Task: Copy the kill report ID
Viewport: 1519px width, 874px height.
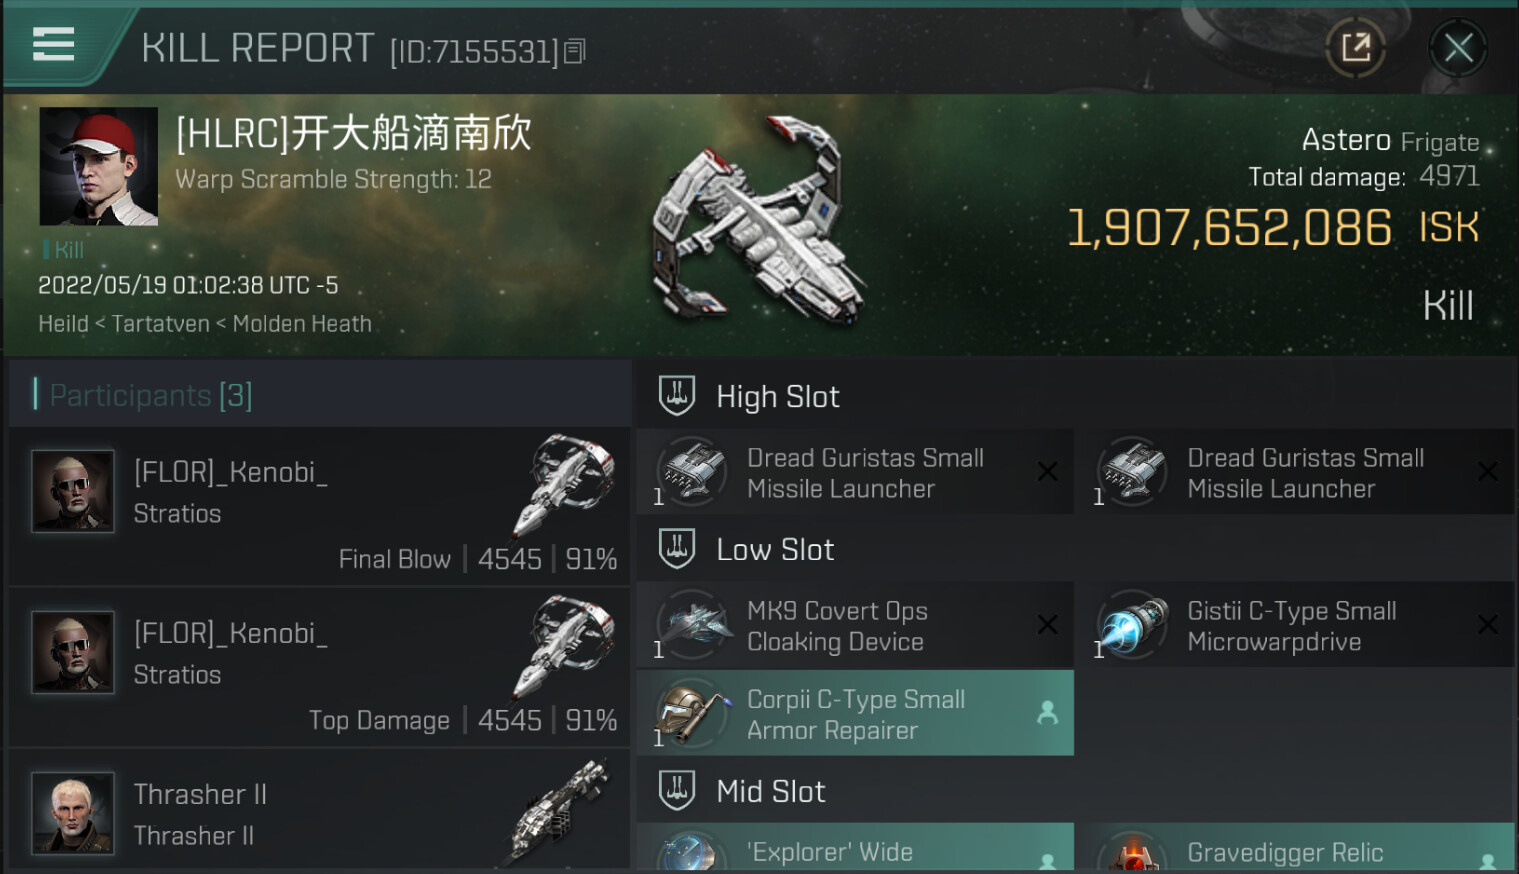Action: tap(575, 51)
